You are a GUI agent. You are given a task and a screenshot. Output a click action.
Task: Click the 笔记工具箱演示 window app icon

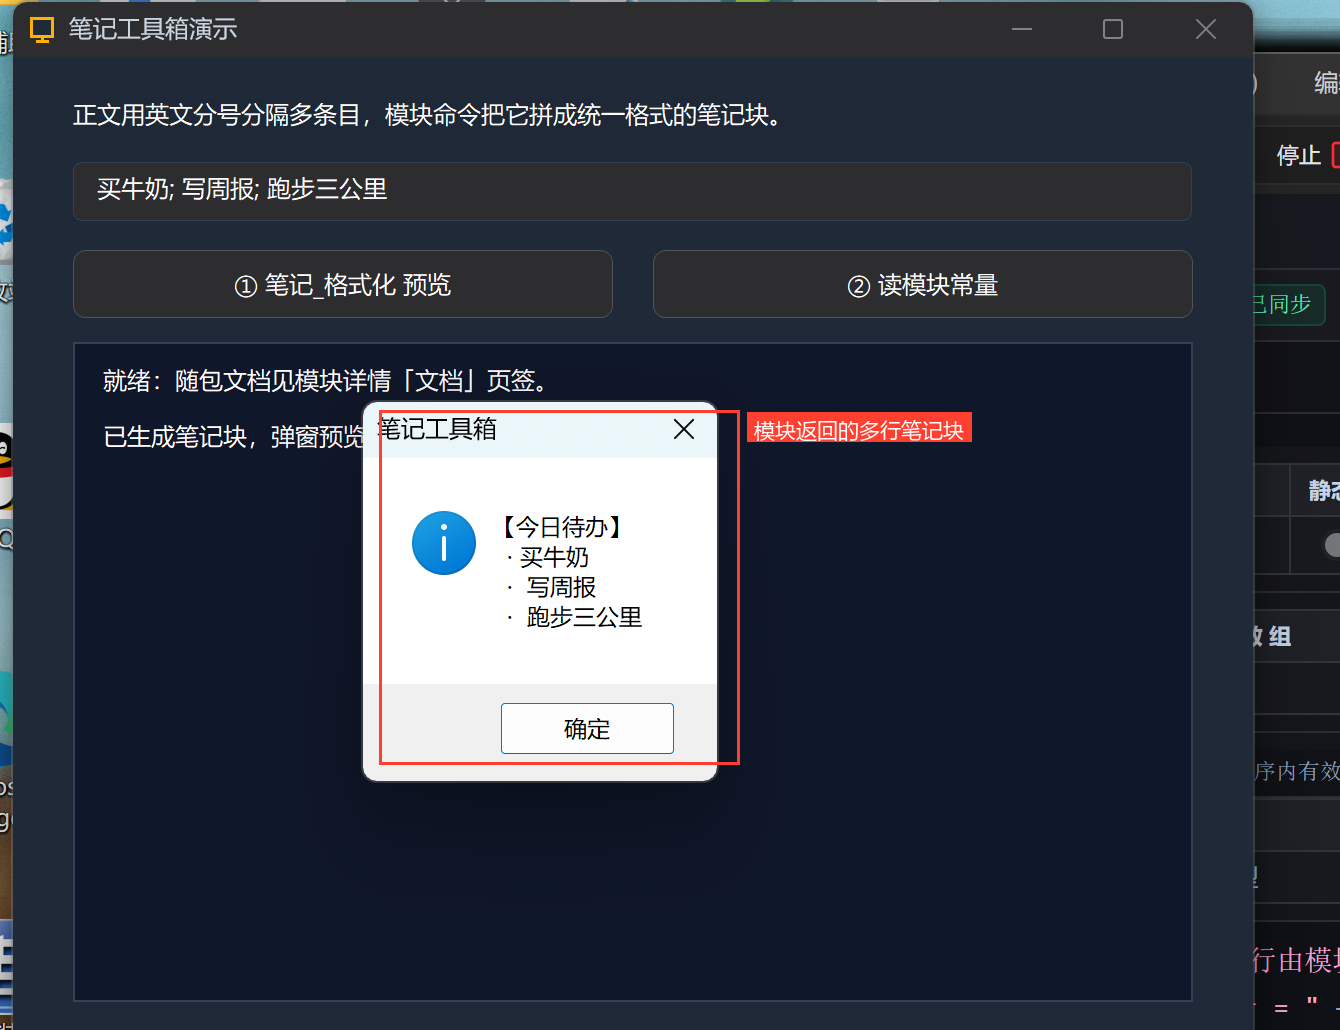(42, 29)
